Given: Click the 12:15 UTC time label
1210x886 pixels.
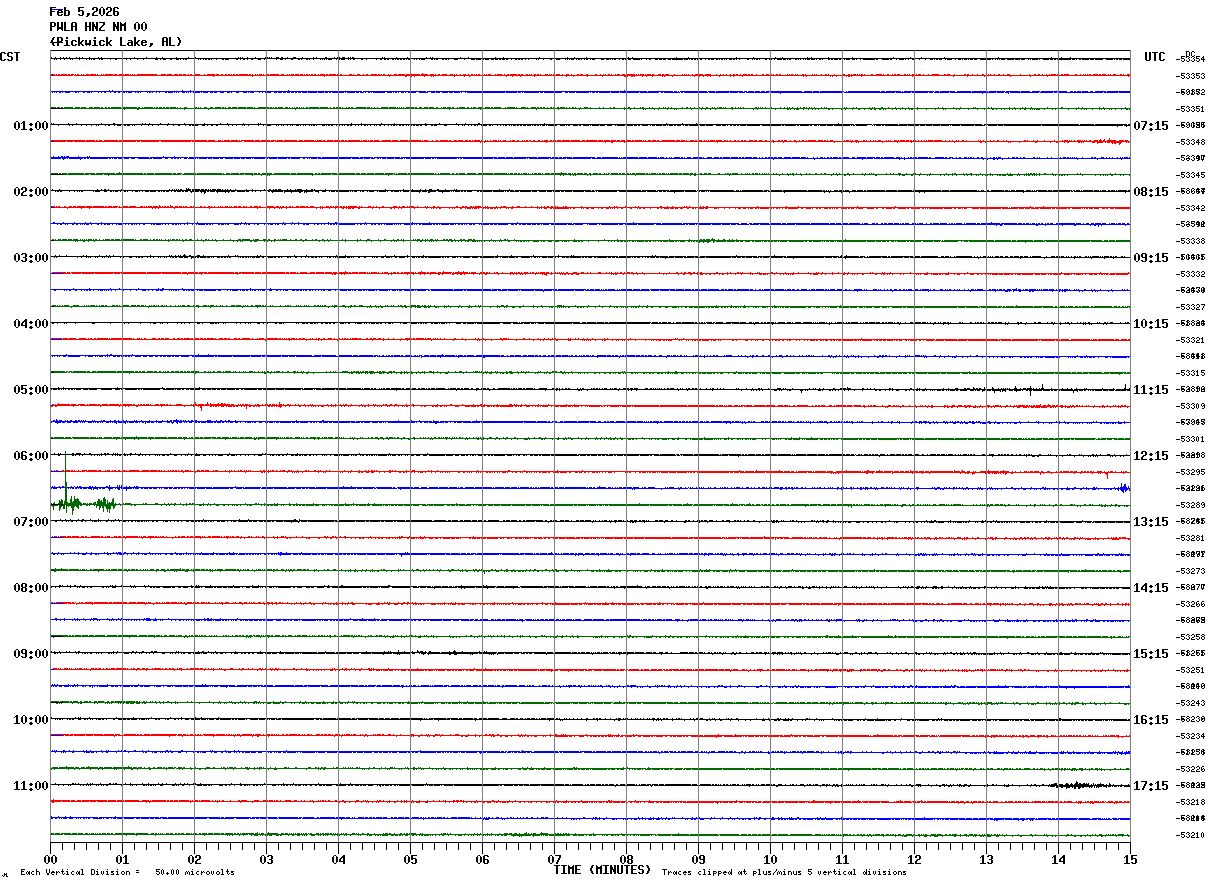Looking at the screenshot, I should (1150, 456).
